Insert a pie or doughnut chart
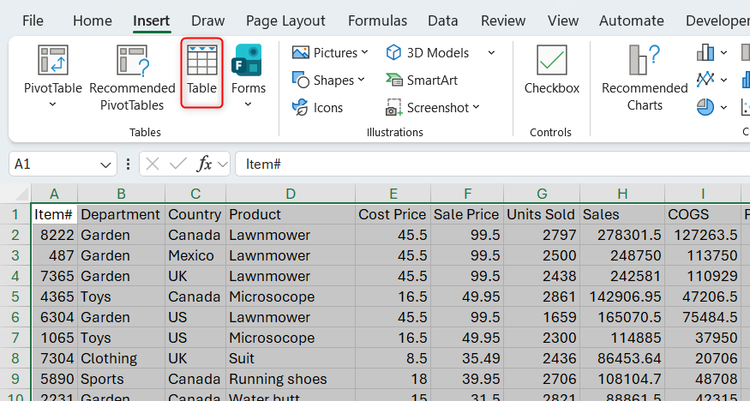The image size is (750, 401). coord(705,107)
